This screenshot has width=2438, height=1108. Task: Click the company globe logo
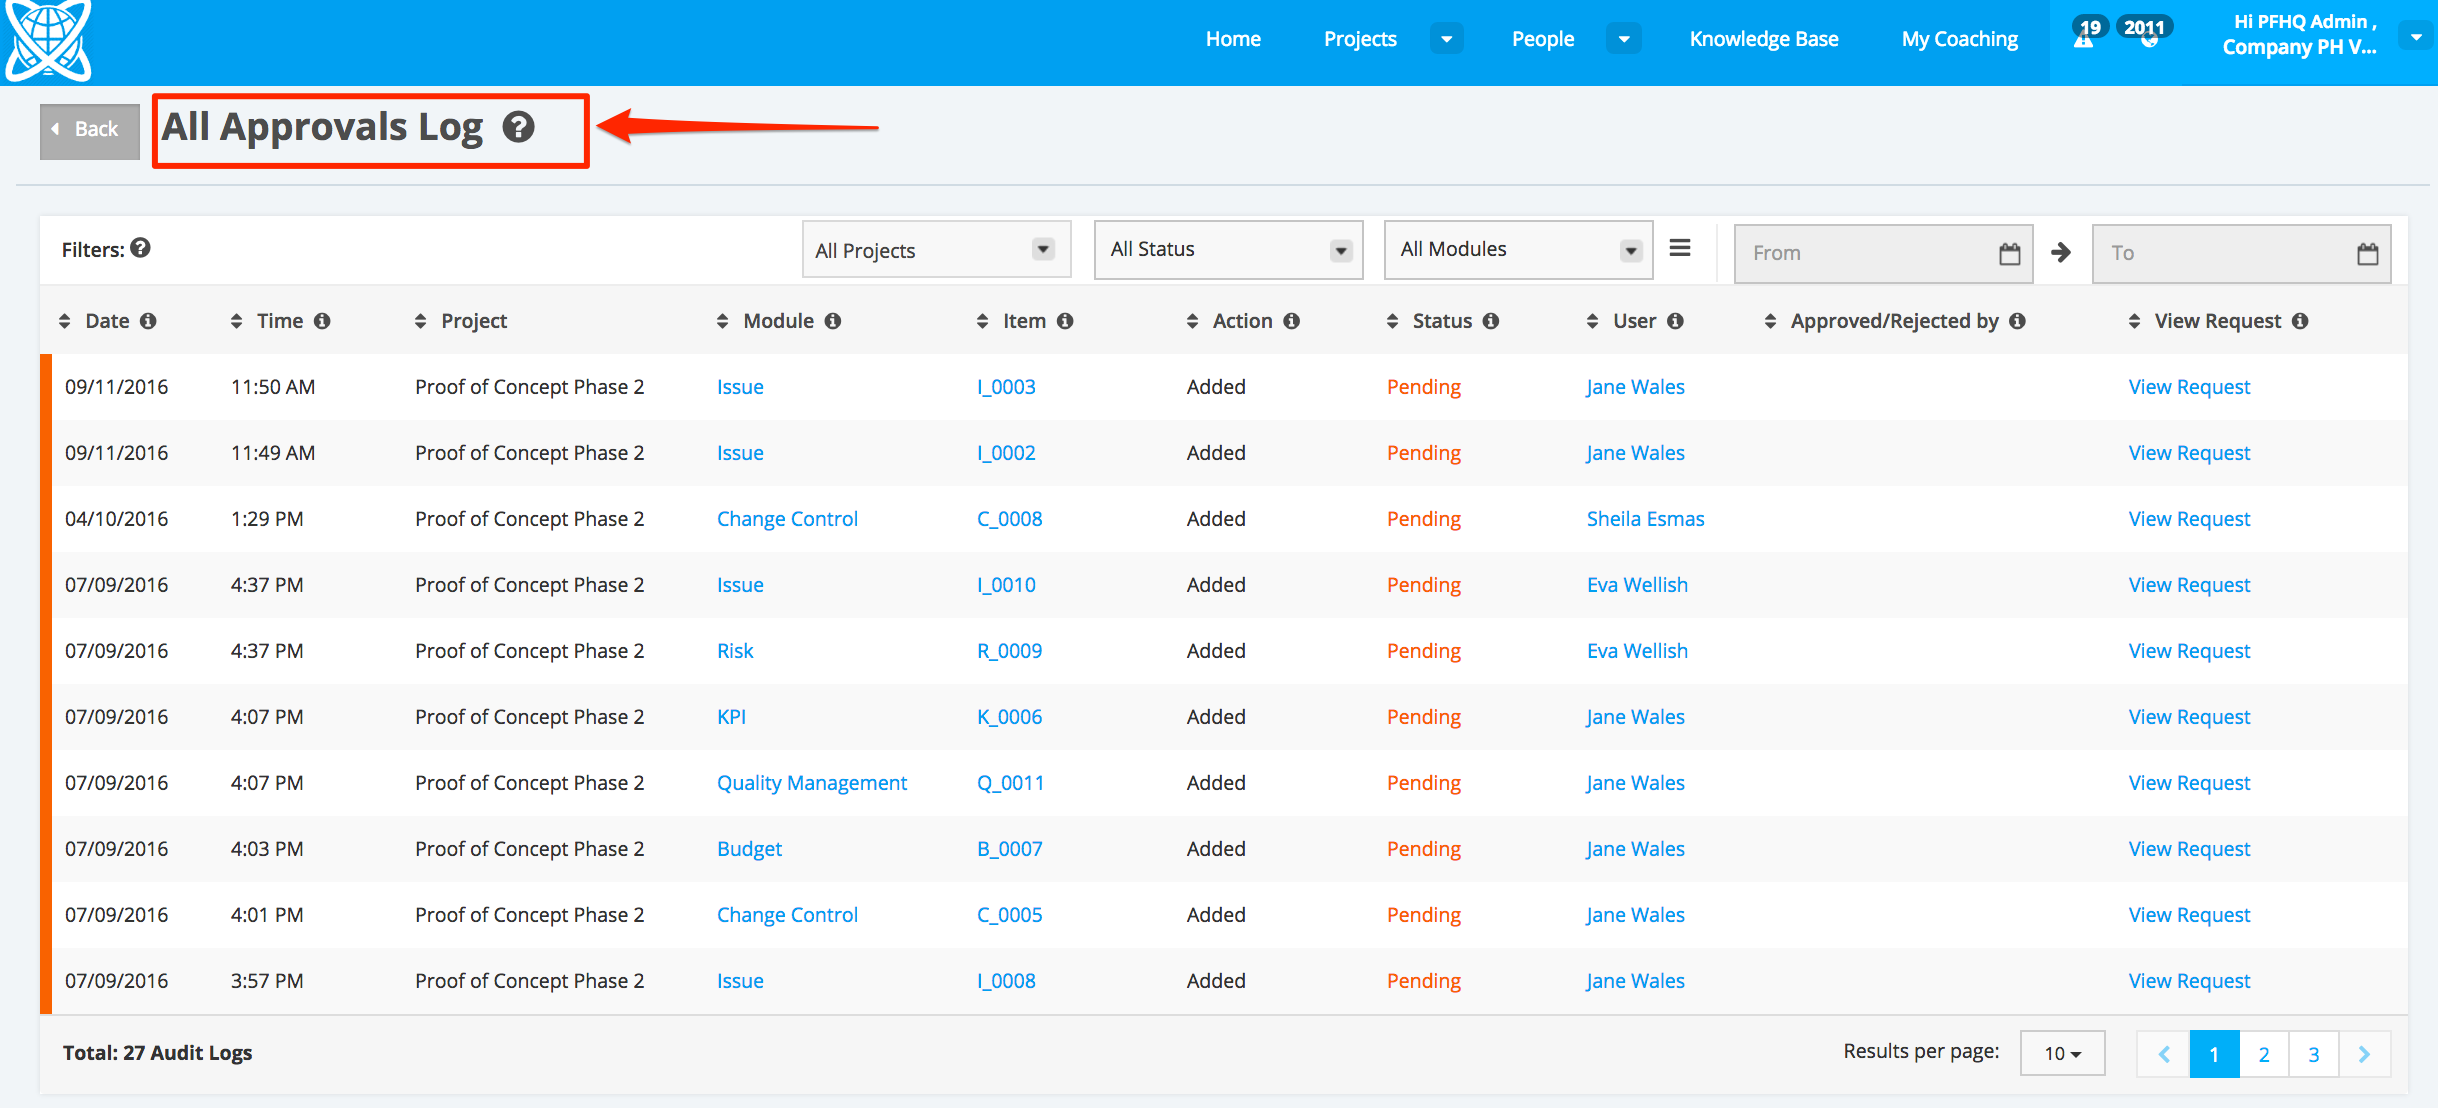tap(47, 40)
